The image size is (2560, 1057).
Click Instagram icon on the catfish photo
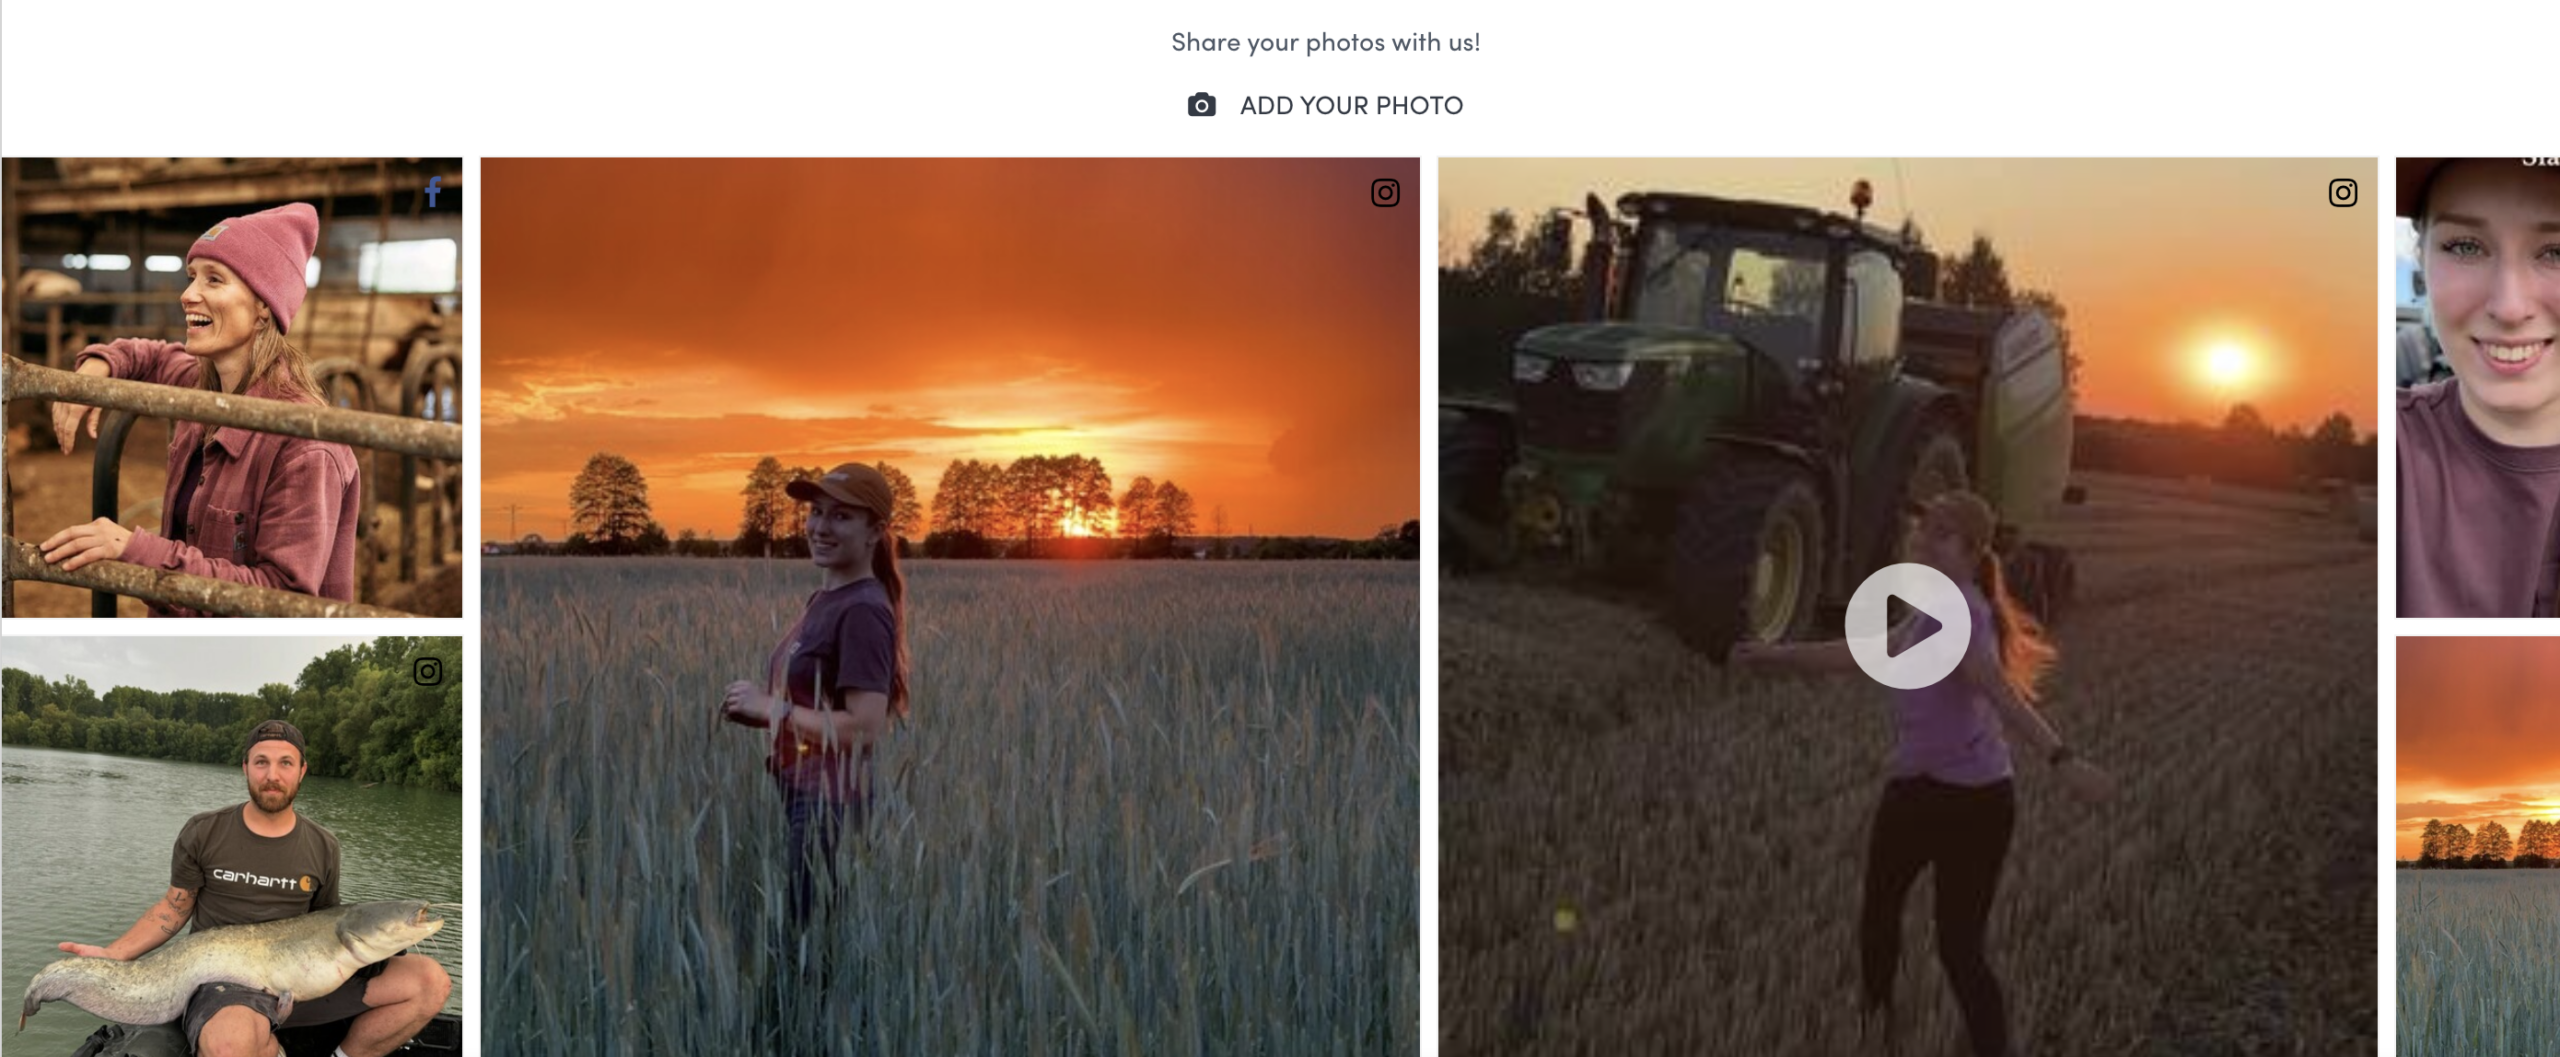428,672
